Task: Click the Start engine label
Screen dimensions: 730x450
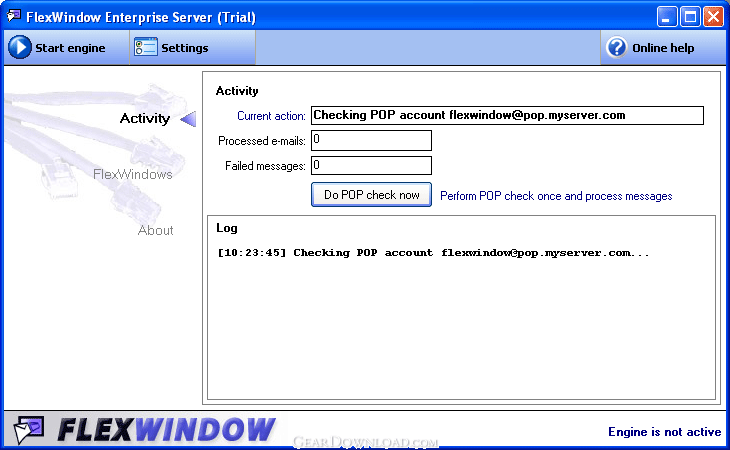Action: [x=70, y=48]
